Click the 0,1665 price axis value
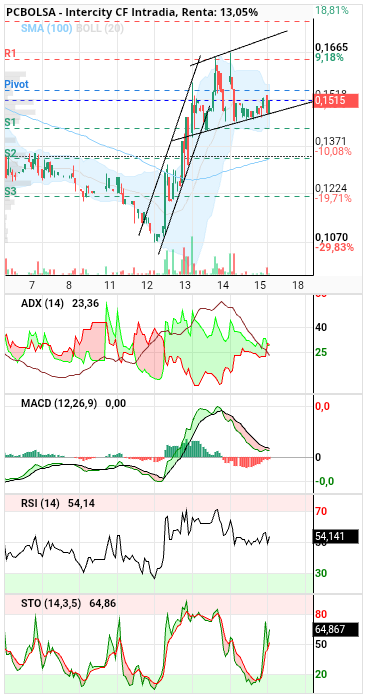 [331, 47]
